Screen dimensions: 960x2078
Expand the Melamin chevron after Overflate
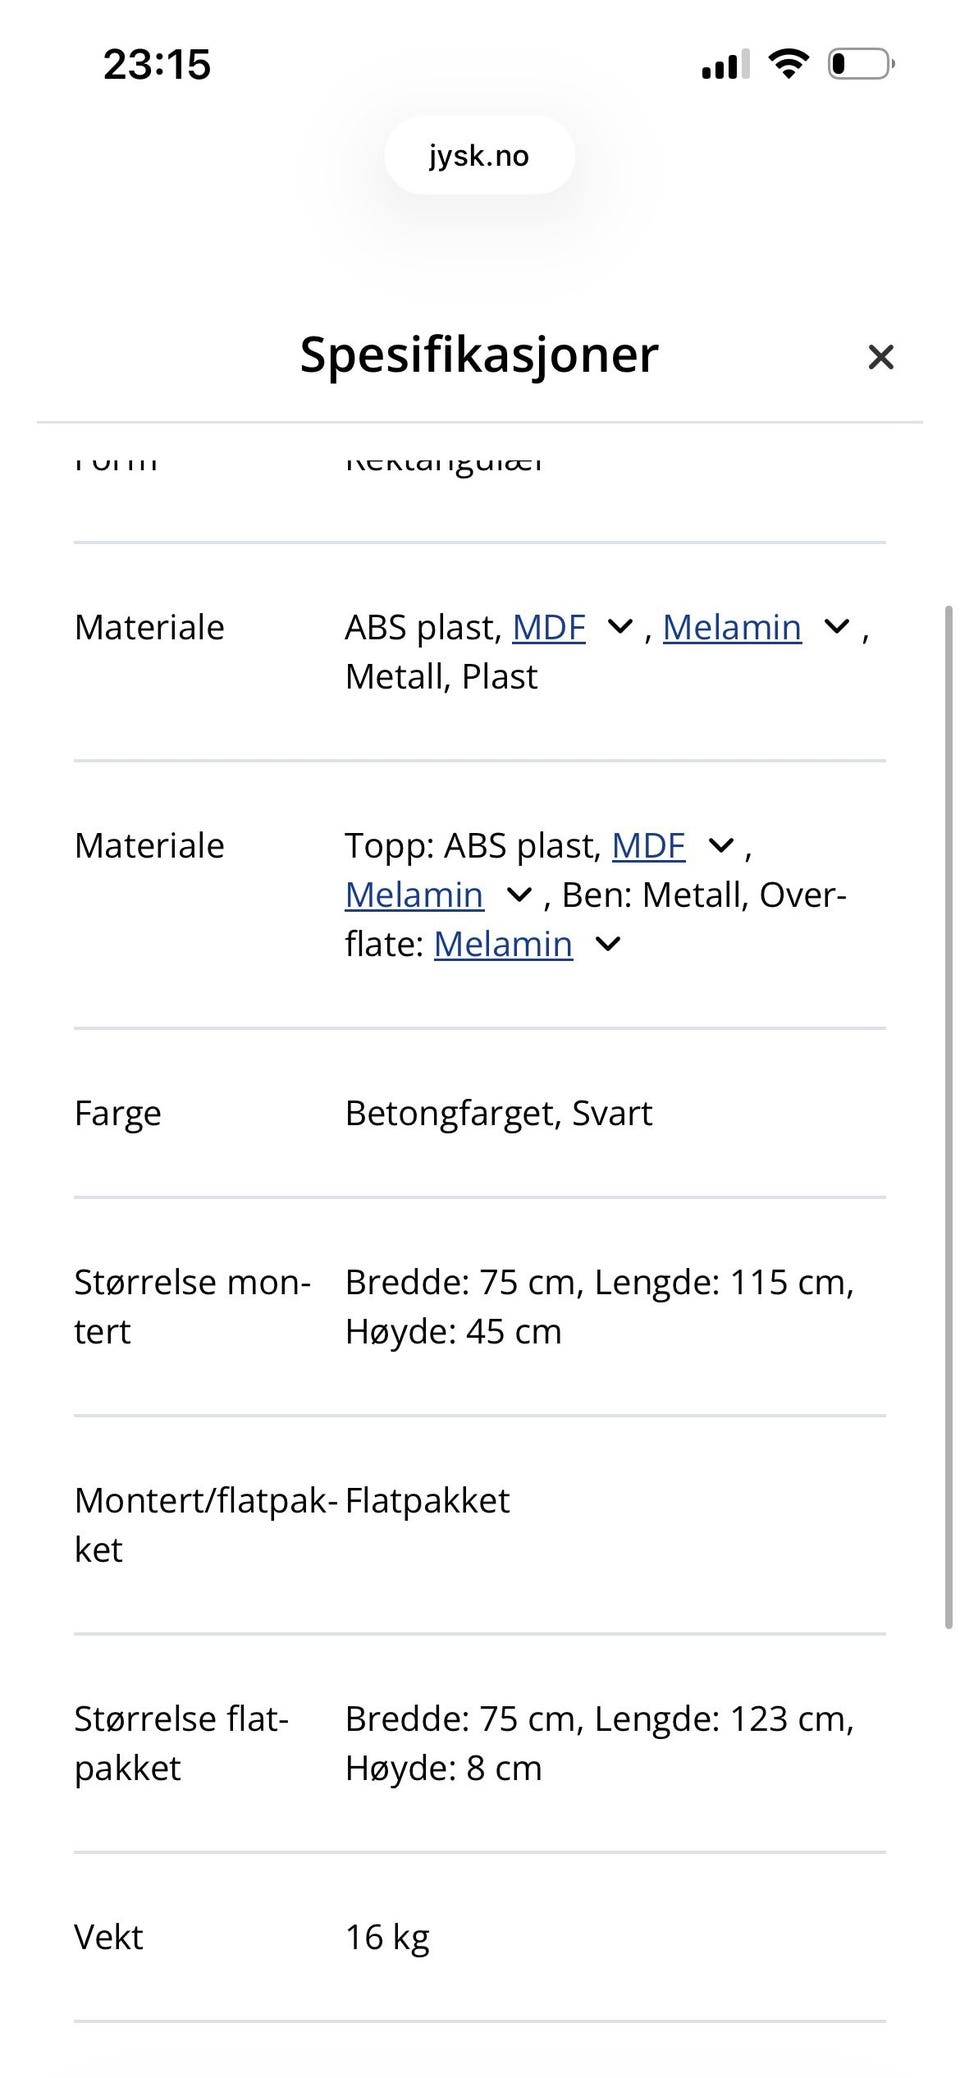608,942
